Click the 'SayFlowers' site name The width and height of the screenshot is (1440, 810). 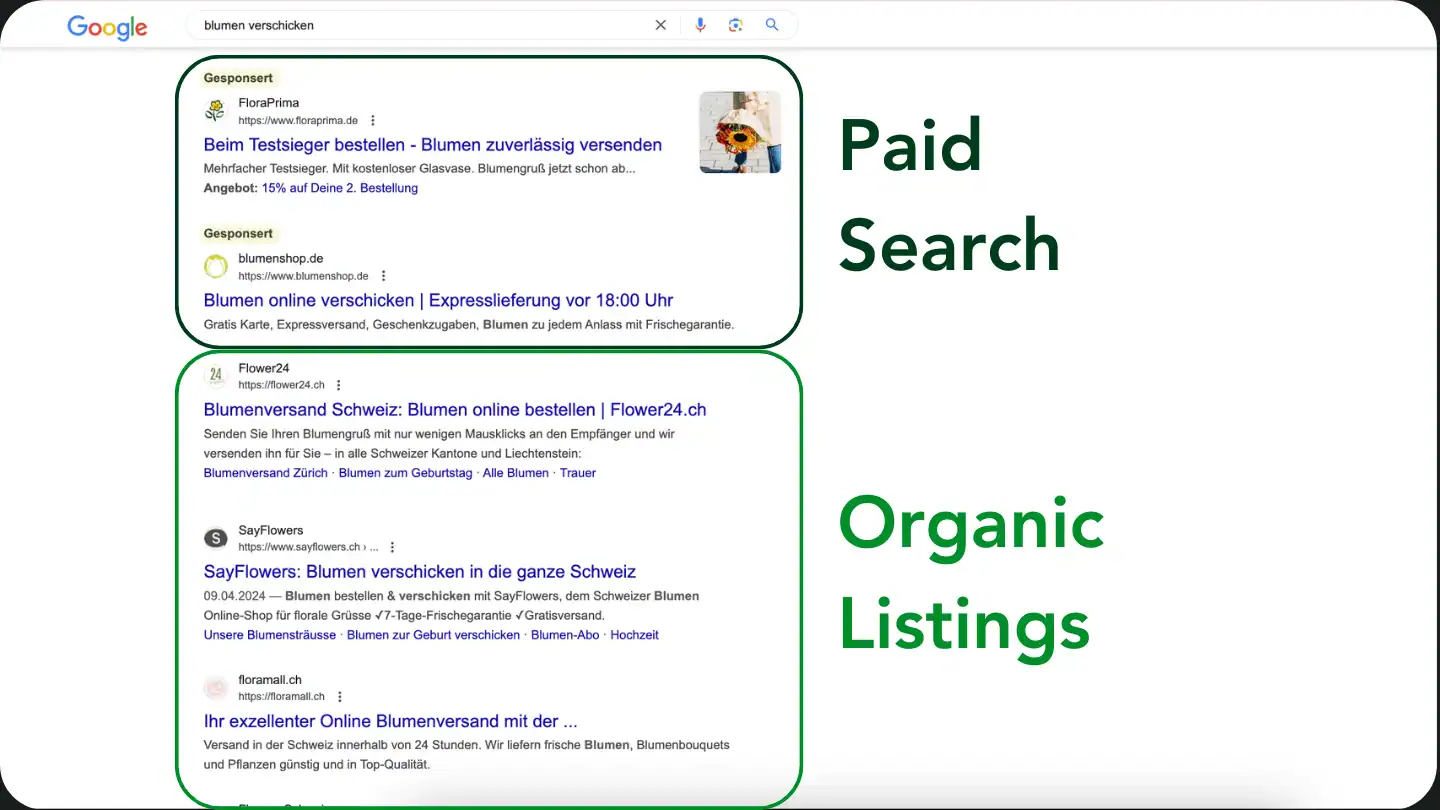(270, 531)
